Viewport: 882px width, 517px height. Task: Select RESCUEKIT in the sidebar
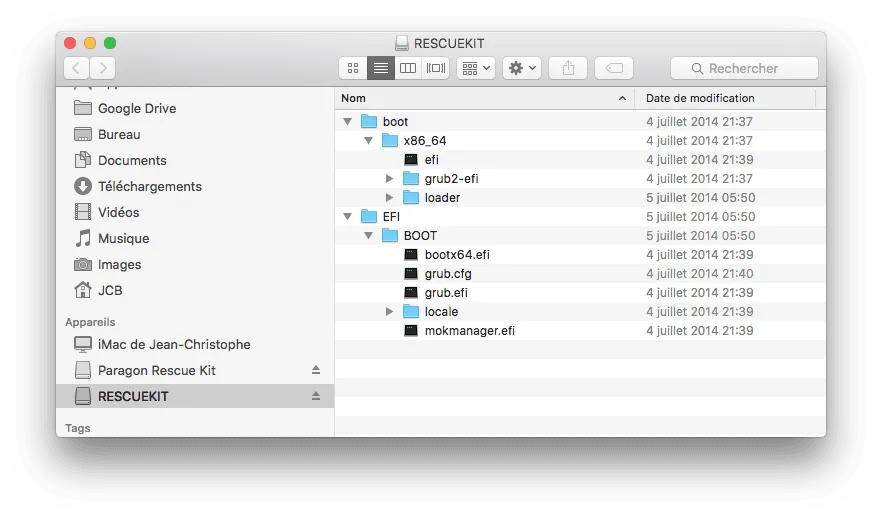coord(195,396)
